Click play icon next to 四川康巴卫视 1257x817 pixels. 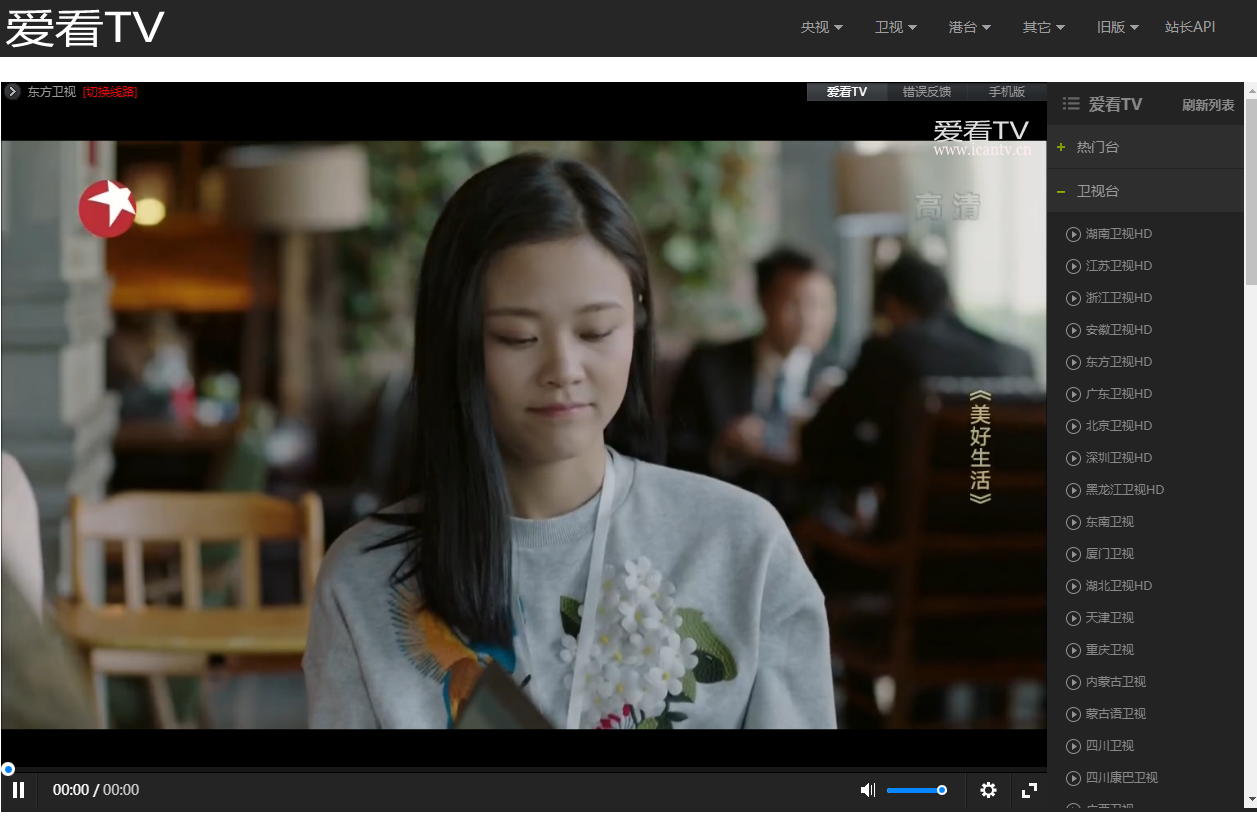tap(1073, 778)
